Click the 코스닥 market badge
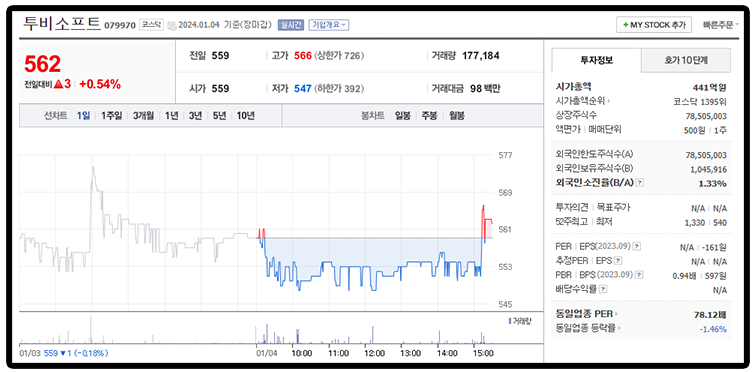The height and width of the screenshot is (372, 756). [151, 25]
